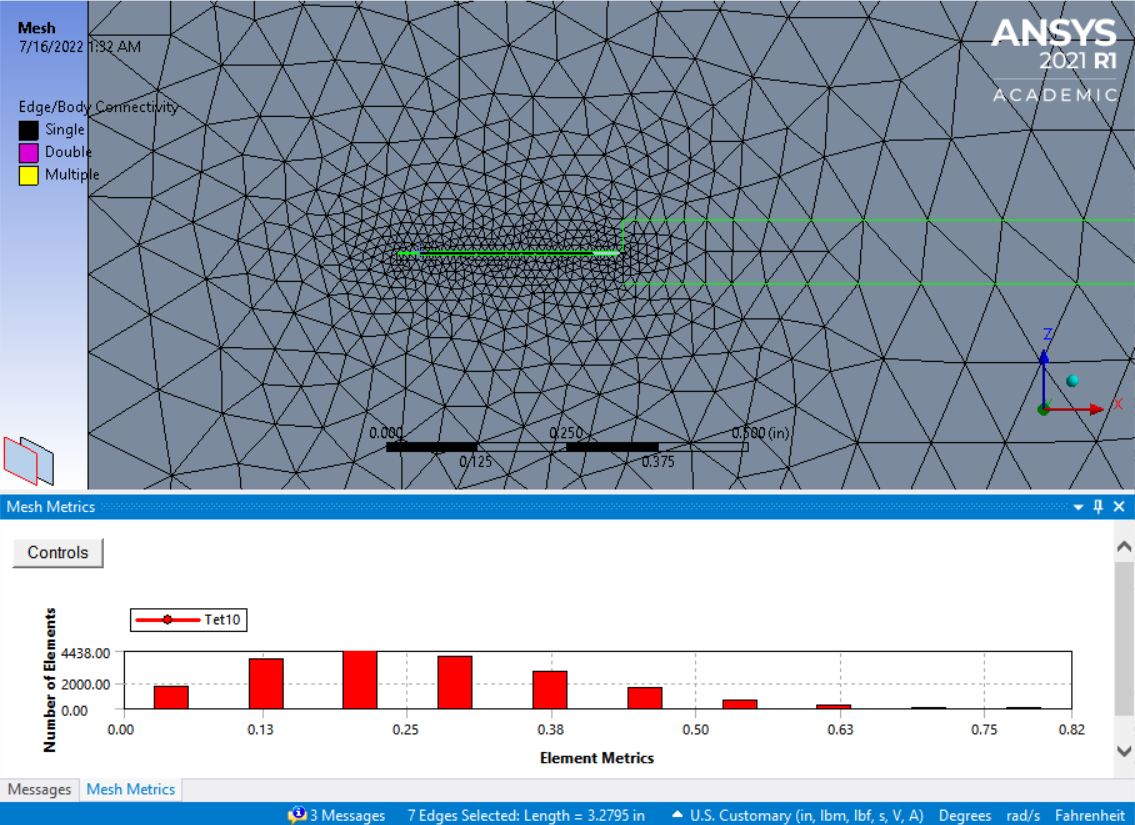Click the '7 Edges Selected' status text
The height and width of the screenshot is (825, 1135).
click(x=526, y=816)
